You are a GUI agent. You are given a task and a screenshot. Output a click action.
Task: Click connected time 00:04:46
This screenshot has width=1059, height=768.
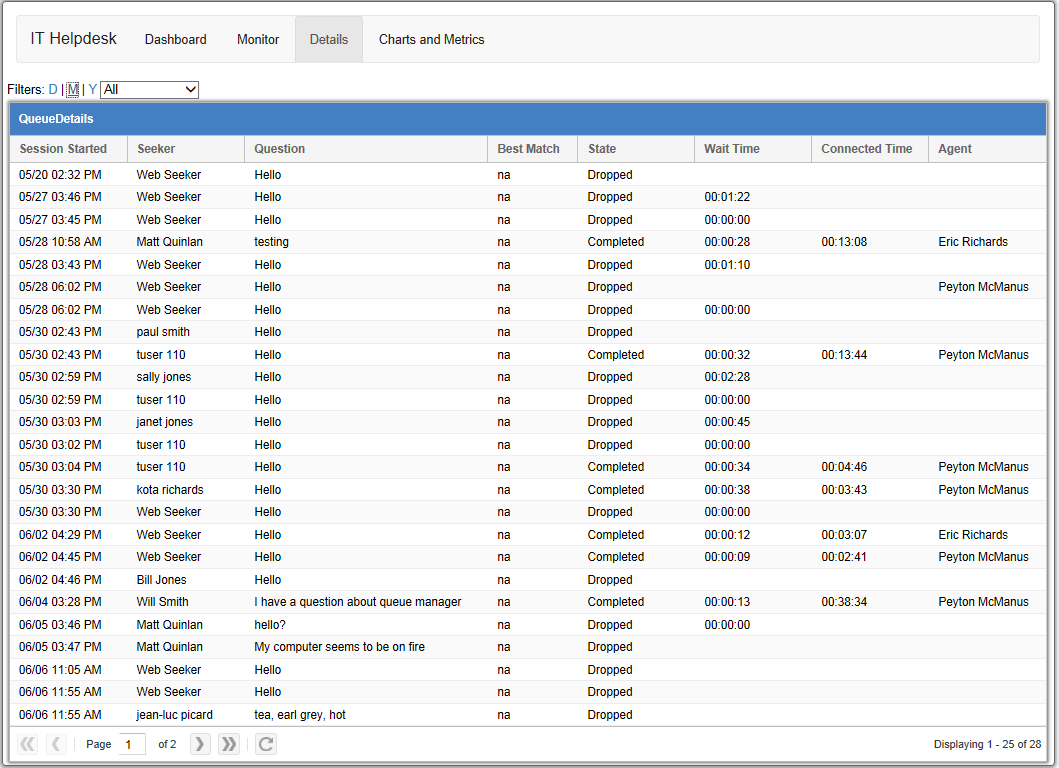tap(844, 467)
